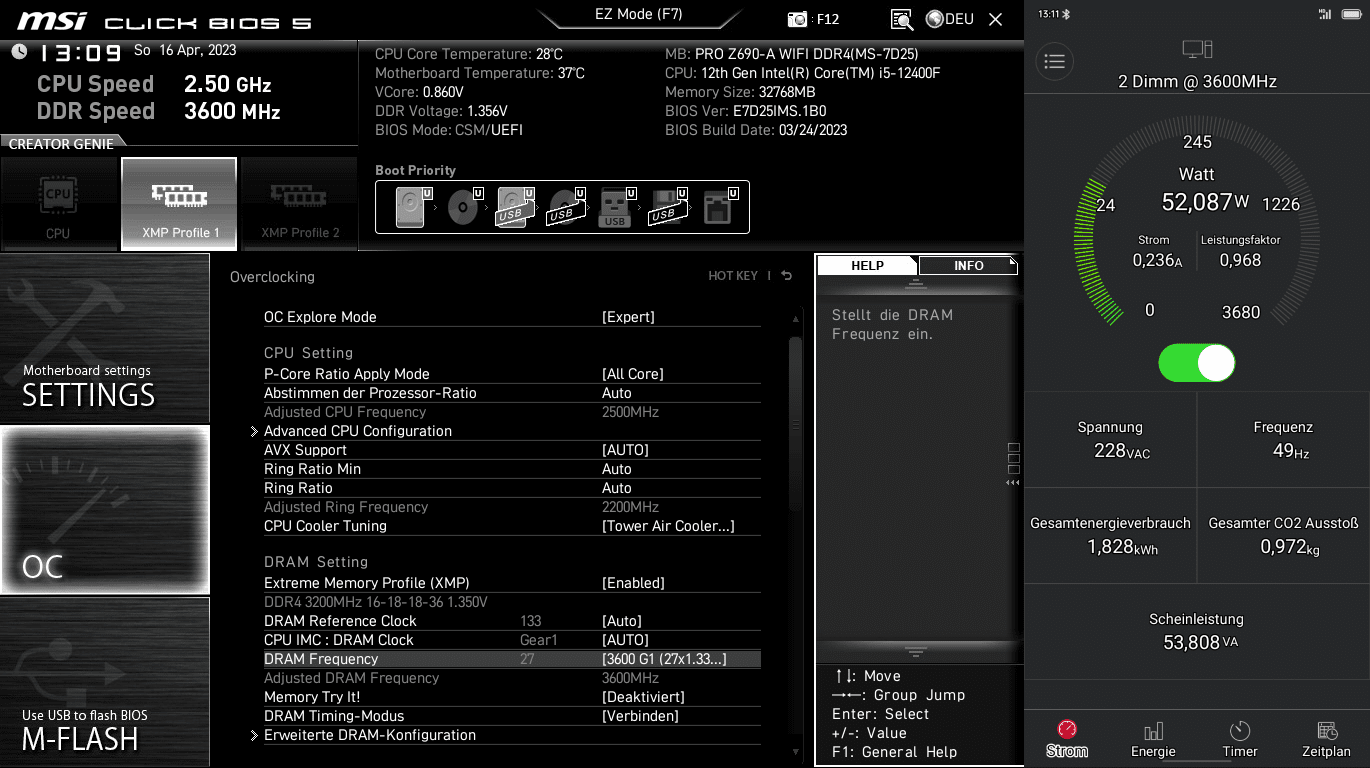
Task: Open the Energie tab
Action: point(1153,739)
